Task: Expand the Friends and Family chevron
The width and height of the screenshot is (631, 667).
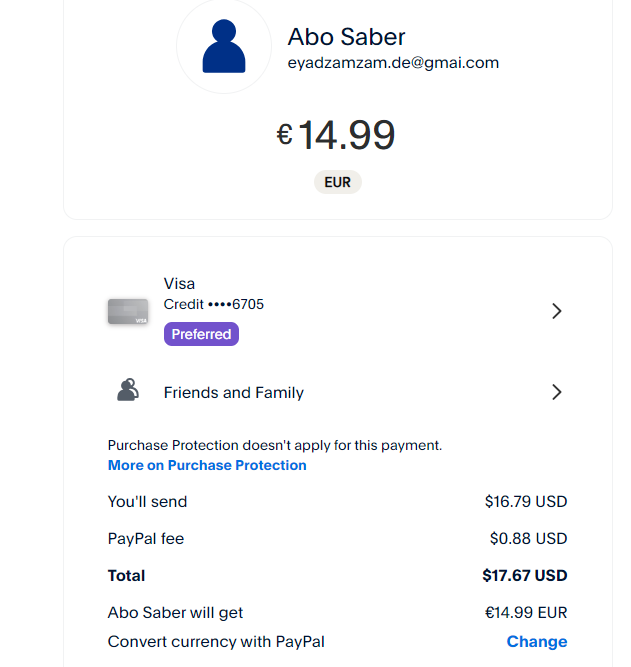Action: (x=557, y=392)
